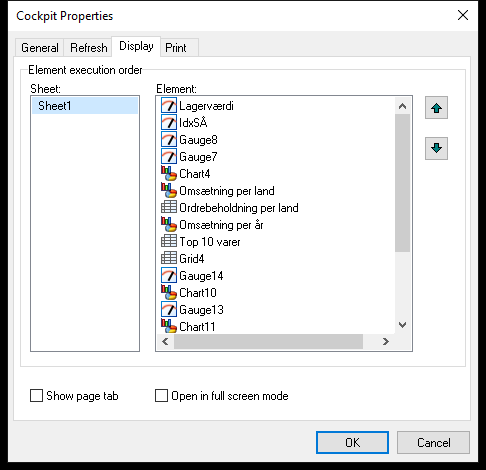This screenshot has height=470, width=486.
Task: Enable the Show page tab checkbox
Action: click(x=36, y=396)
